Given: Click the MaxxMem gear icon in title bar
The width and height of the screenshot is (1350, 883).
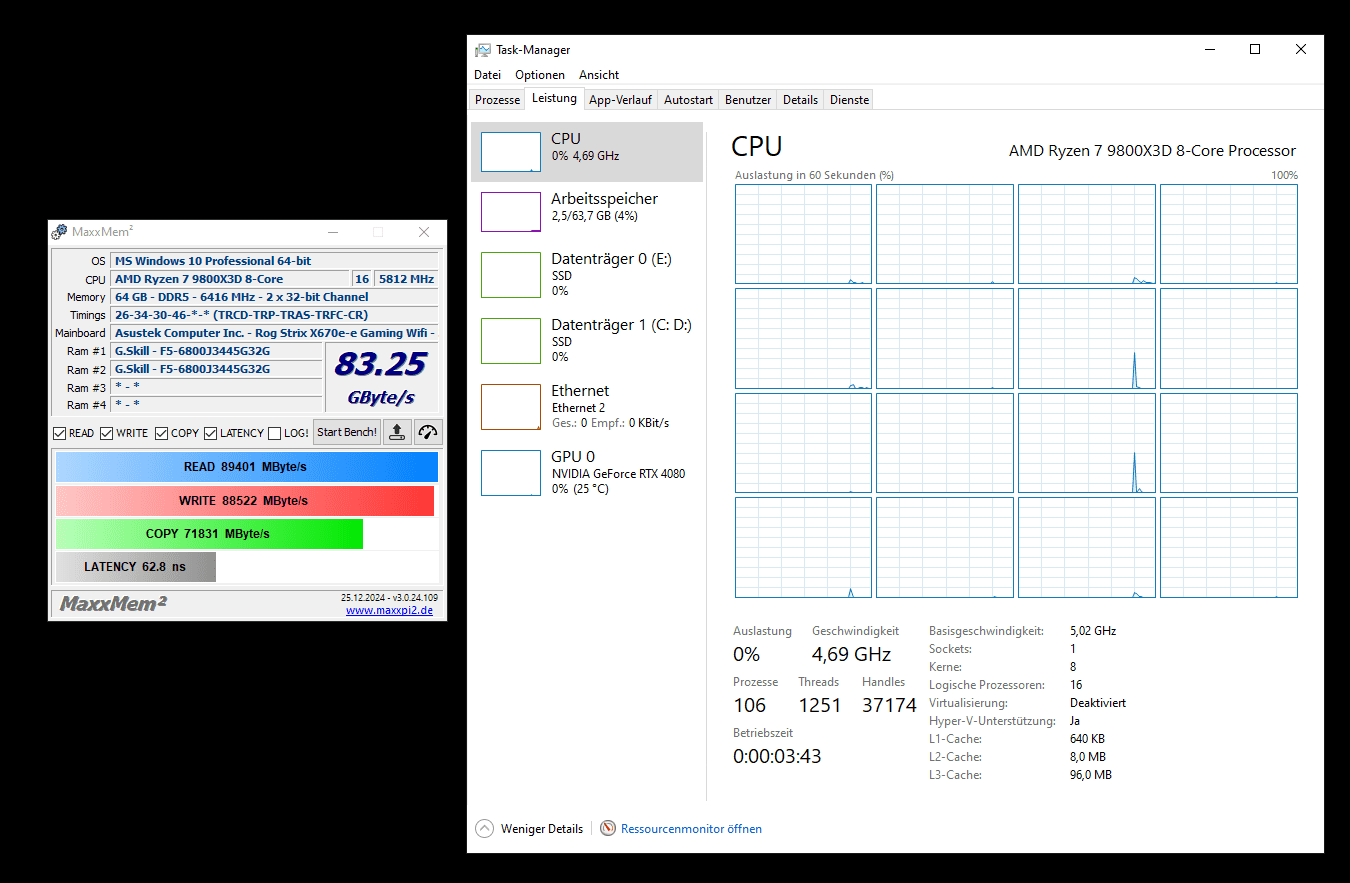Looking at the screenshot, I should click(60, 232).
